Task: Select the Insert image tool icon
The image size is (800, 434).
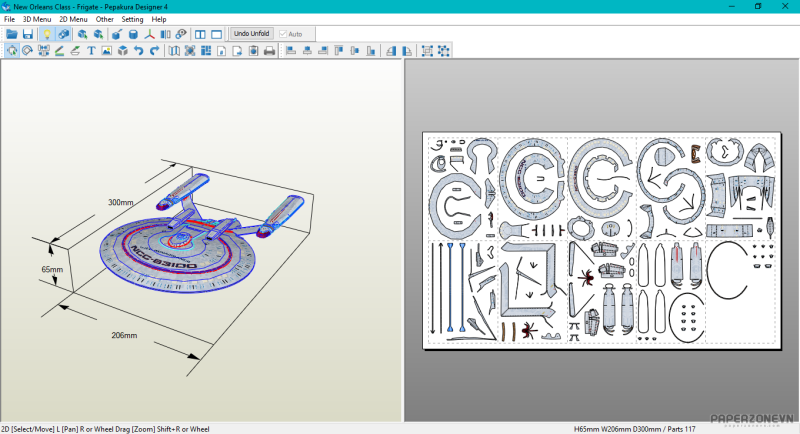Action: pyautogui.click(x=107, y=50)
